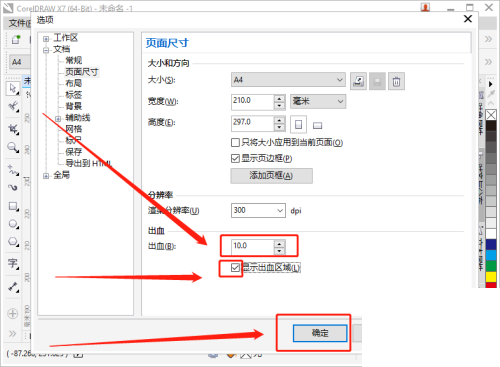Expand toolbar overflow chevron at top right

488,39
